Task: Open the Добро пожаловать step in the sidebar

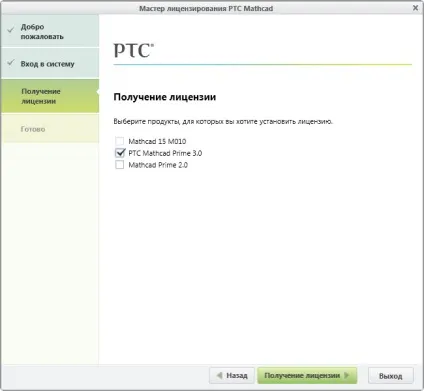Action: tap(50, 31)
